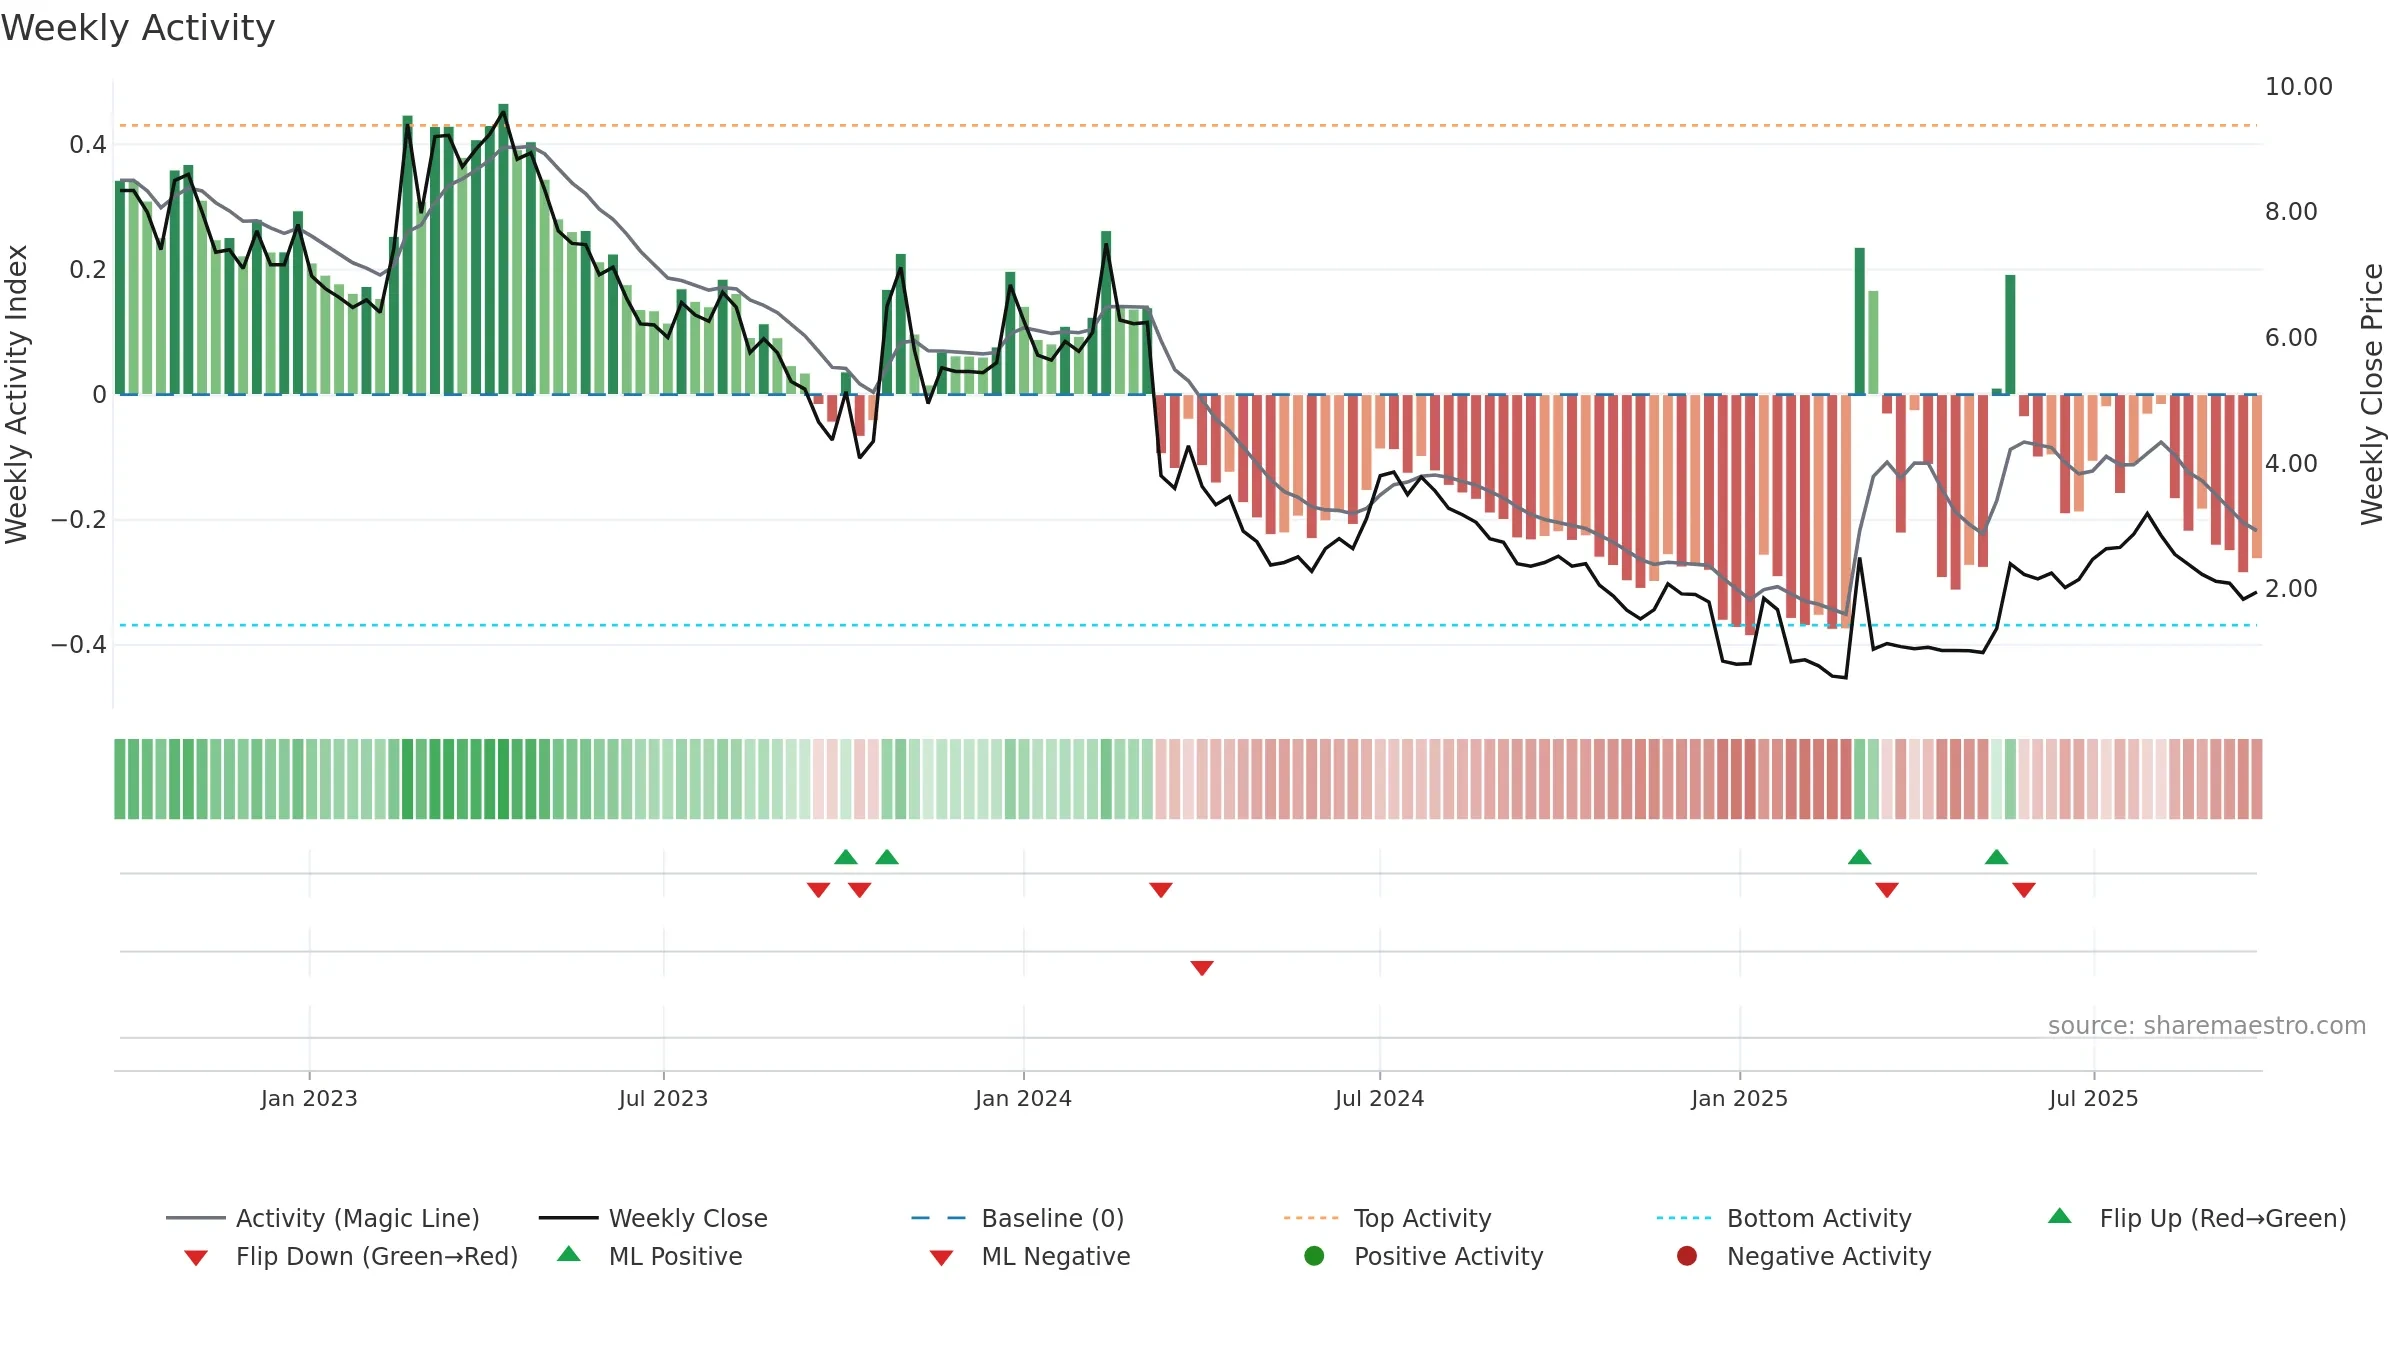2400x1350 pixels.
Task: Click the Baseline (0) legend entry
Action: pos(1018,1218)
